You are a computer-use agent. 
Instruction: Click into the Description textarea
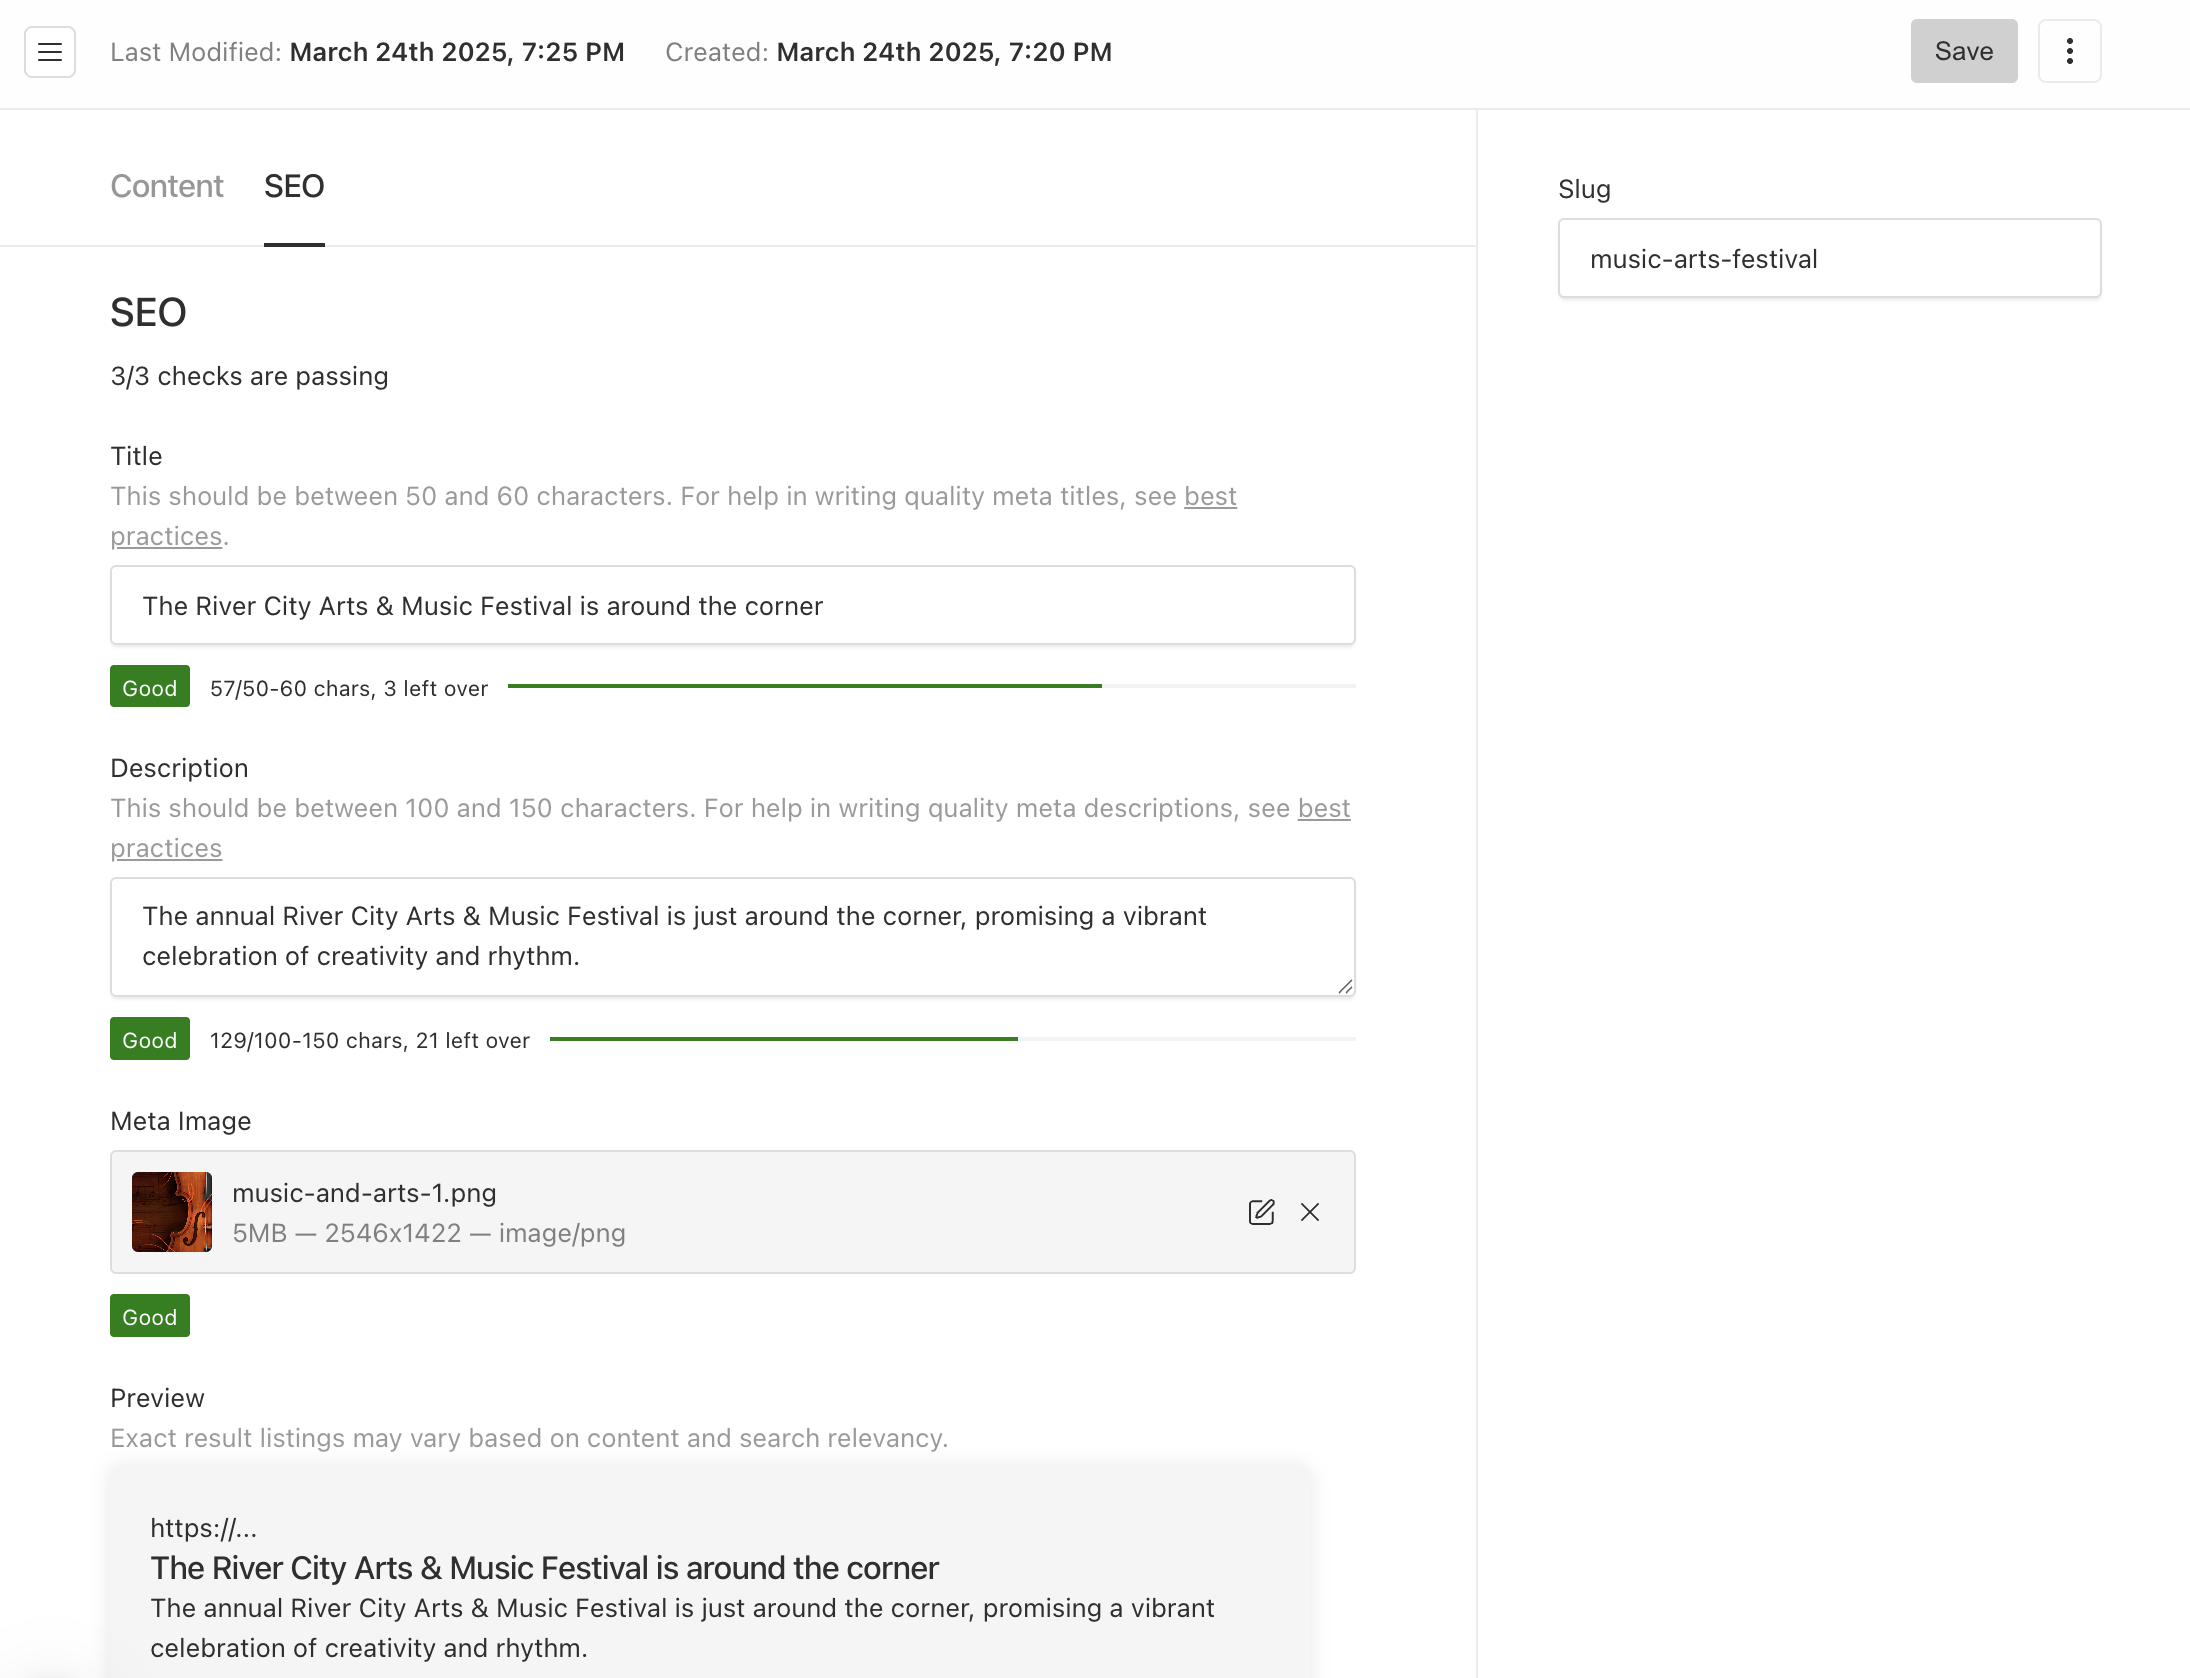[732, 937]
